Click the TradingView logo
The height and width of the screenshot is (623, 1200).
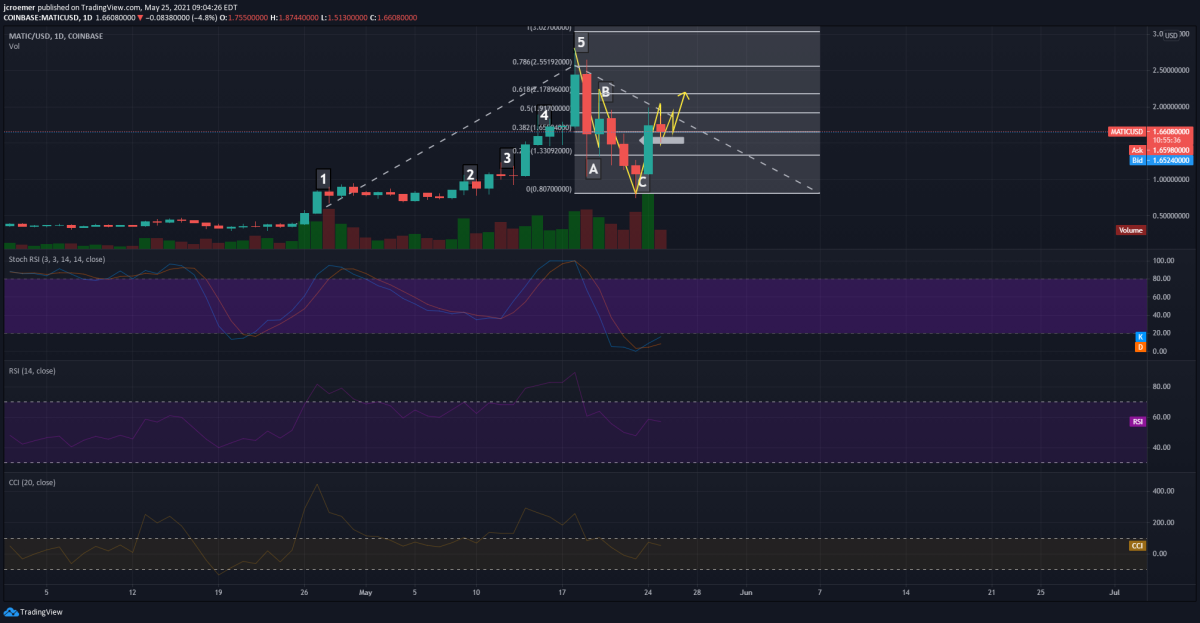pyautogui.click(x=28, y=612)
